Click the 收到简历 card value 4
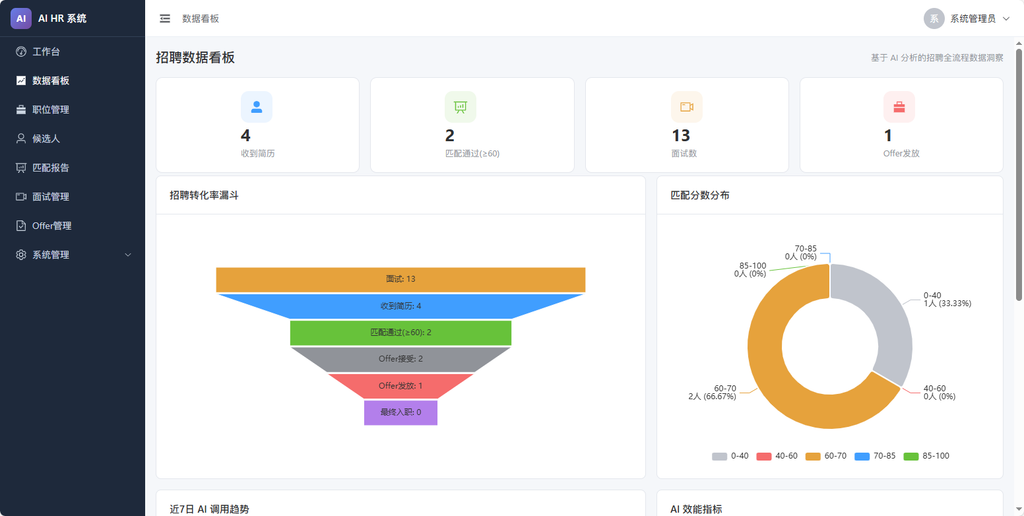Viewport: 1024px width, 516px height. coord(246,136)
